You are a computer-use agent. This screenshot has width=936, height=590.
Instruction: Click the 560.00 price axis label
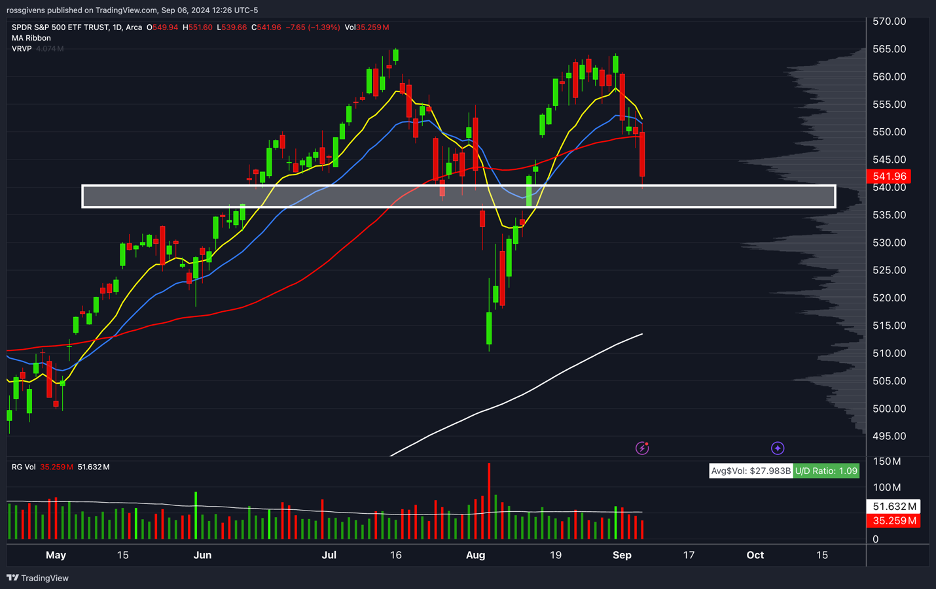(889, 76)
